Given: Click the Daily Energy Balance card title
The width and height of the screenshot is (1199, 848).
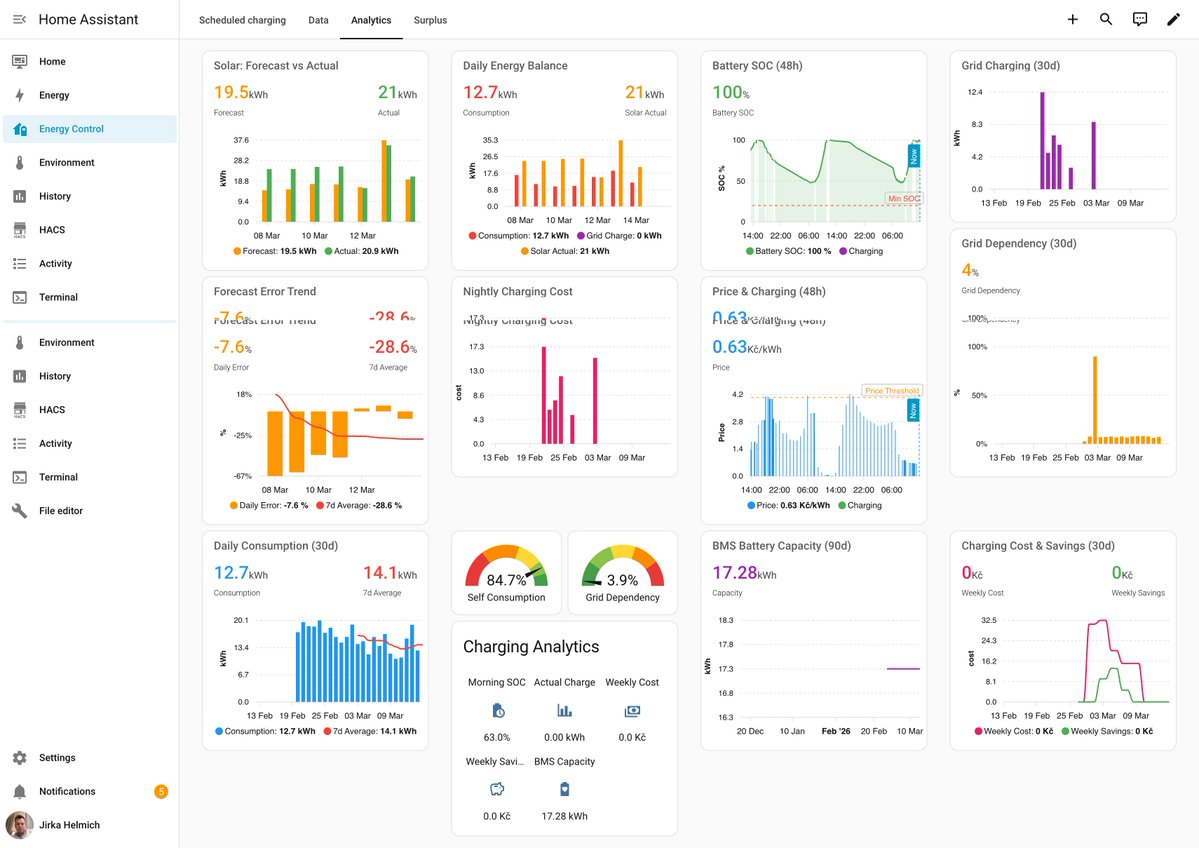Looking at the screenshot, I should coord(515,66).
